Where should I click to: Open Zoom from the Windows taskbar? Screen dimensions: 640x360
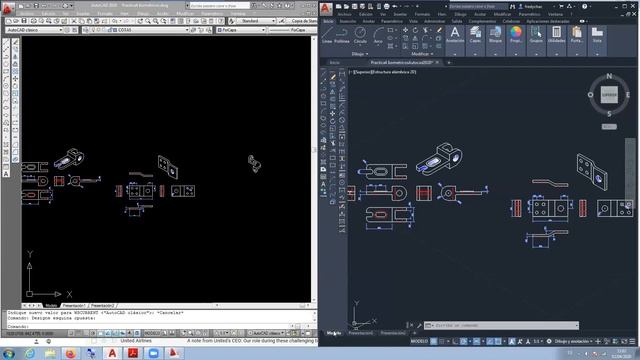[x=153, y=353]
